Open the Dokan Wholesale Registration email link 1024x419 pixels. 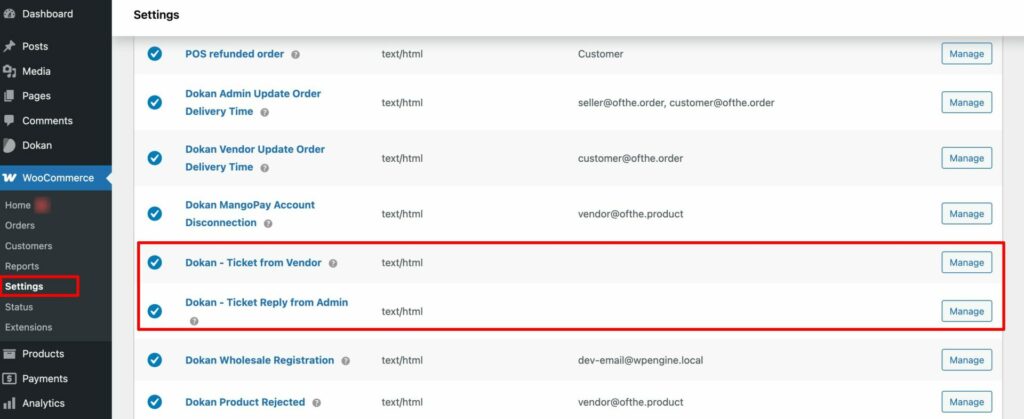click(x=259, y=360)
